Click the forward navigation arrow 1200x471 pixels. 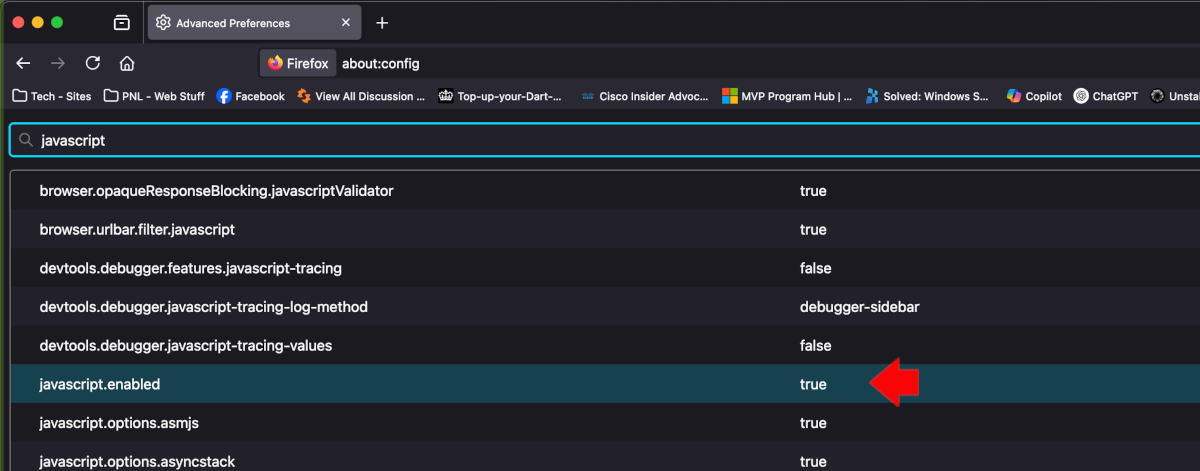point(58,63)
